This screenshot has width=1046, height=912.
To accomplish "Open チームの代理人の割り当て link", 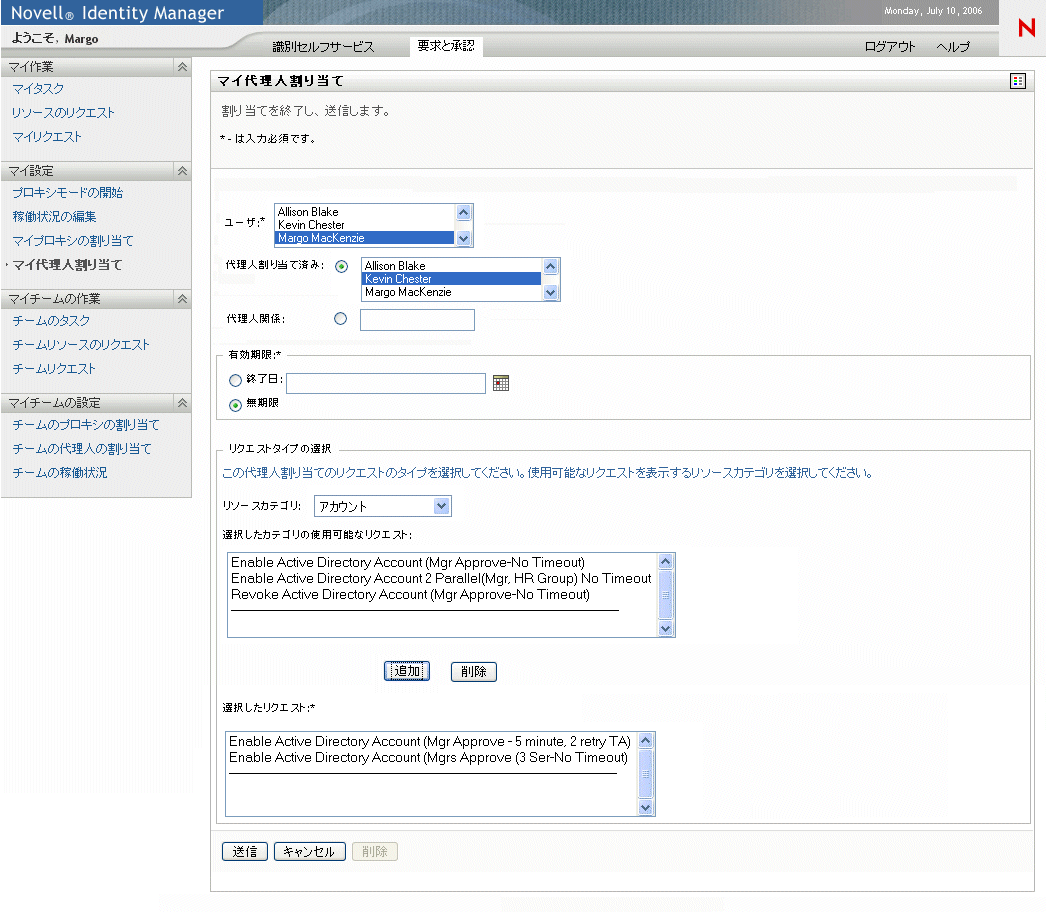I will coord(82,449).
